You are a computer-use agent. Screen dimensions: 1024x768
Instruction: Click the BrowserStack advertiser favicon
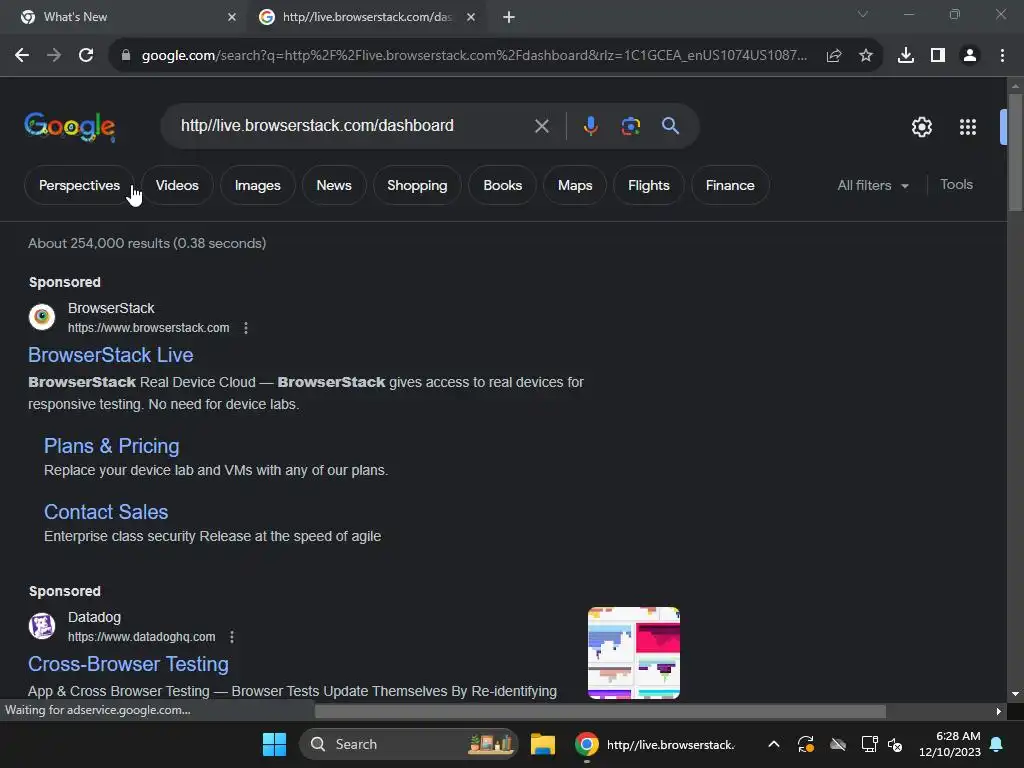click(x=42, y=317)
